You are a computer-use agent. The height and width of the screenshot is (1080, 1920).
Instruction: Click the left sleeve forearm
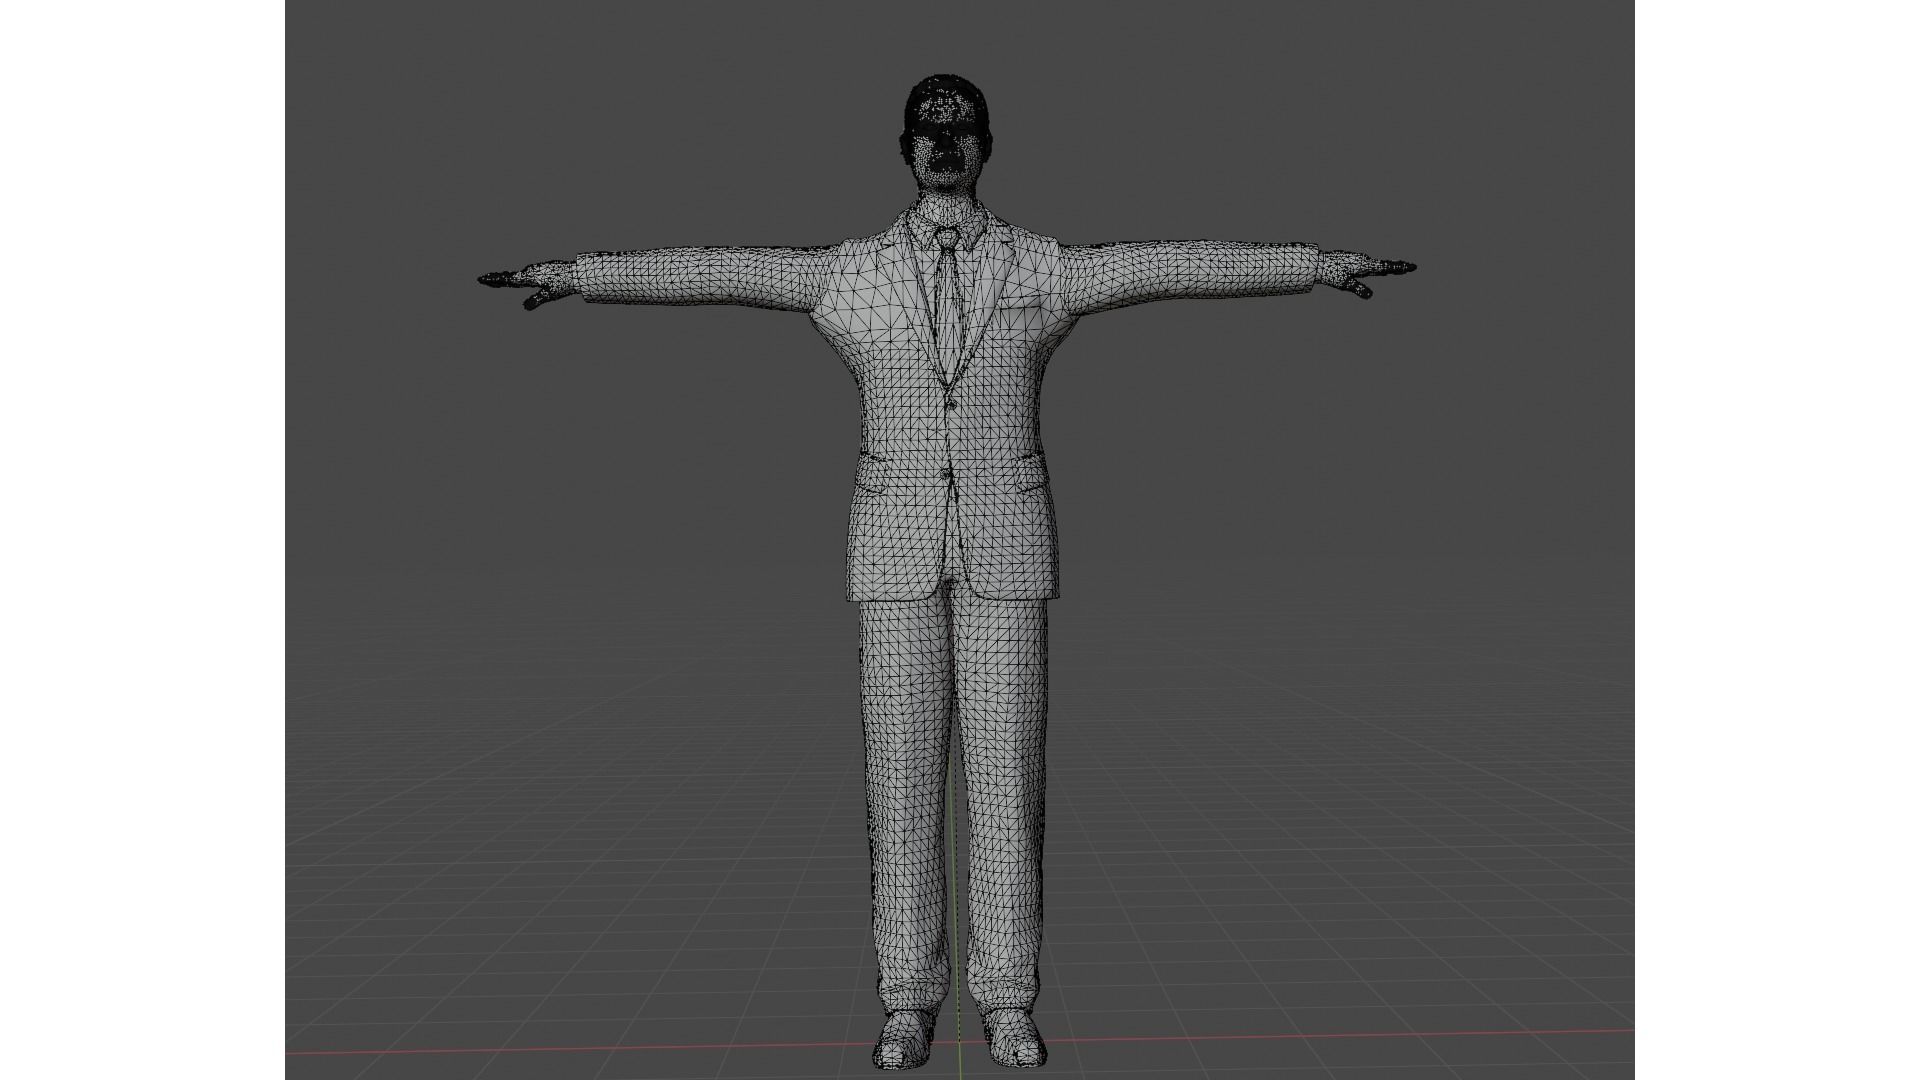click(640, 278)
